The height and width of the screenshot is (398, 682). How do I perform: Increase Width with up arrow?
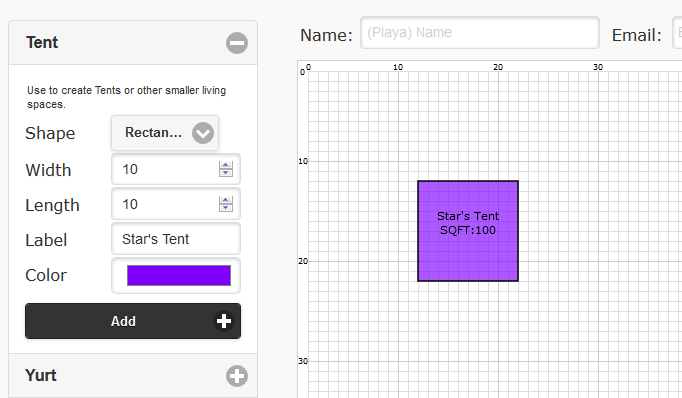tap(226, 165)
